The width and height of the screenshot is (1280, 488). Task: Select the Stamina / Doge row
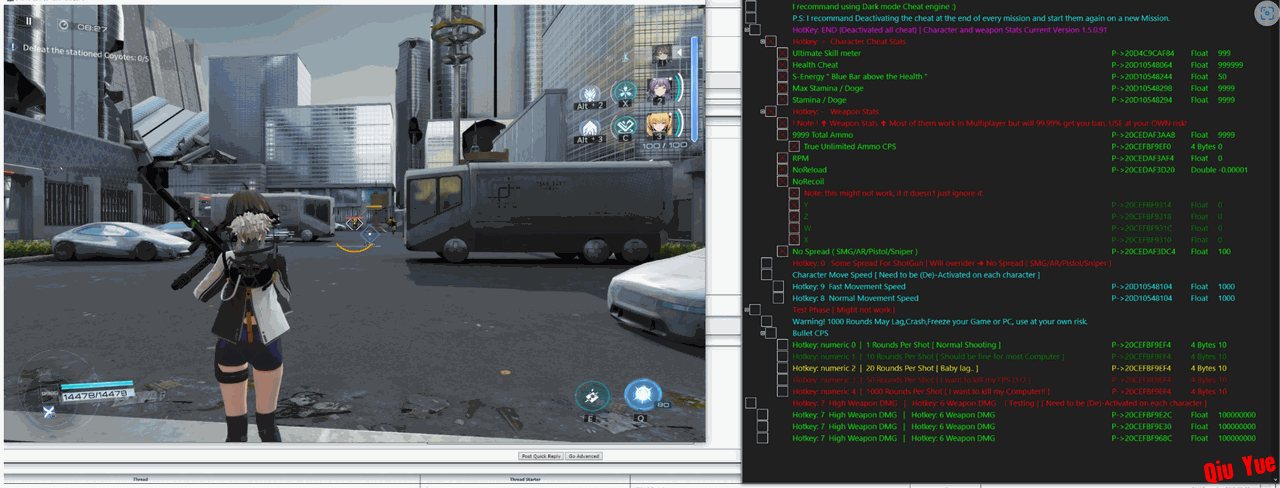1007,100
